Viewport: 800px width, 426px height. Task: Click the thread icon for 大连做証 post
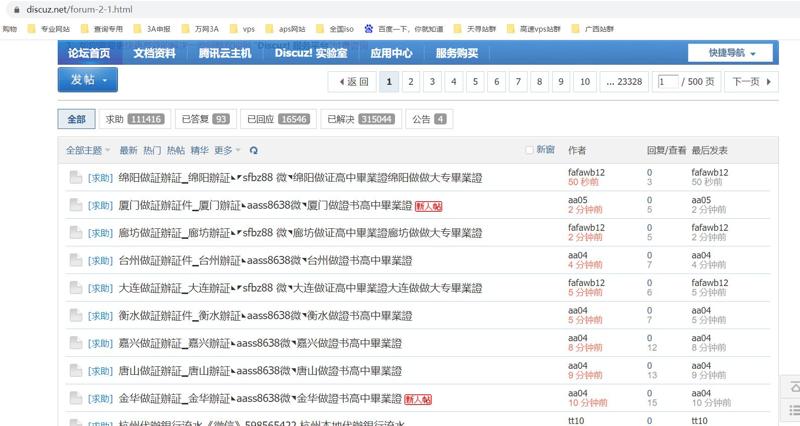75,288
